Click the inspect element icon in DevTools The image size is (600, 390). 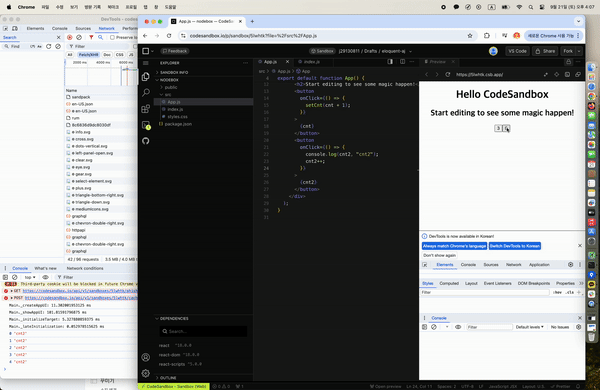pos(424,265)
